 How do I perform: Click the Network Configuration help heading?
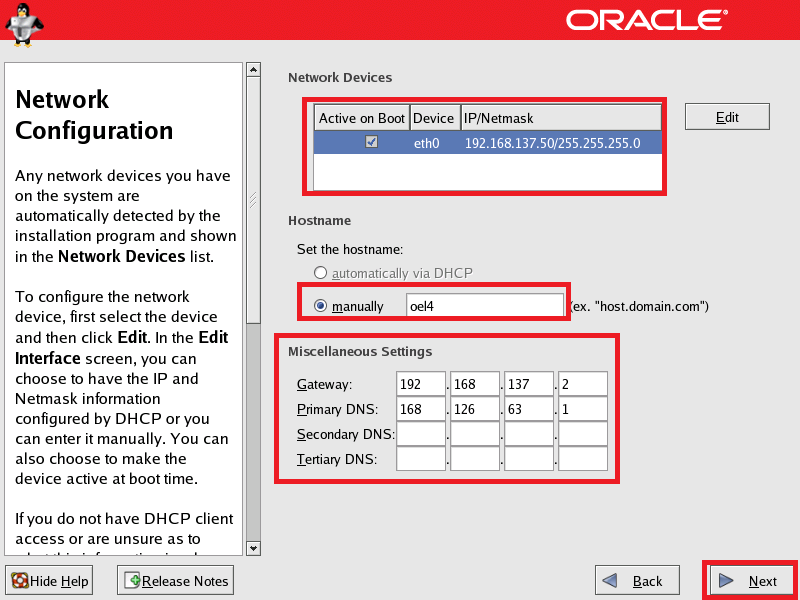pos(94,115)
